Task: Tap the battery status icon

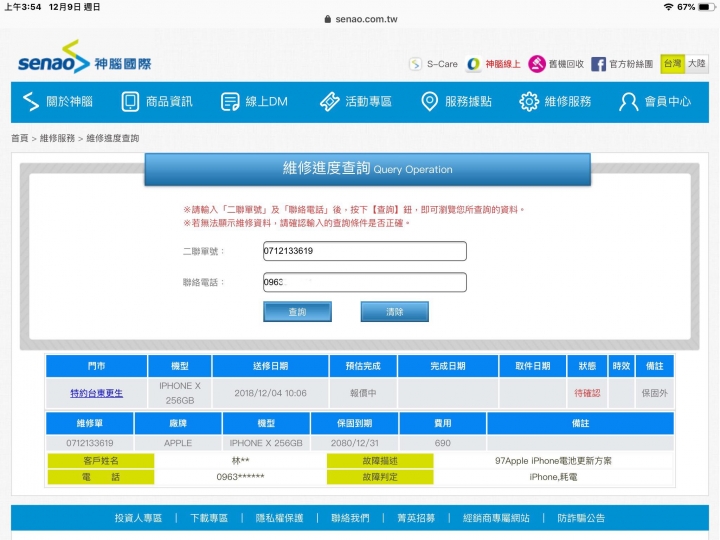Action: (706, 7)
